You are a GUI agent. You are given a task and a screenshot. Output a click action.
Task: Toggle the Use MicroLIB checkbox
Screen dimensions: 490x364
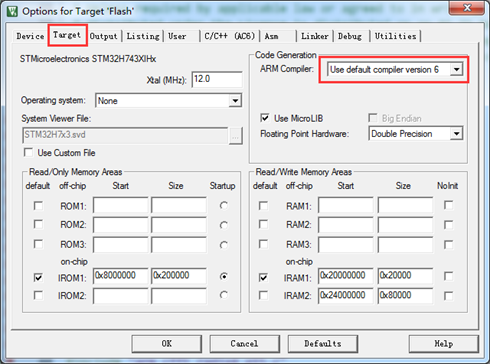pos(265,118)
